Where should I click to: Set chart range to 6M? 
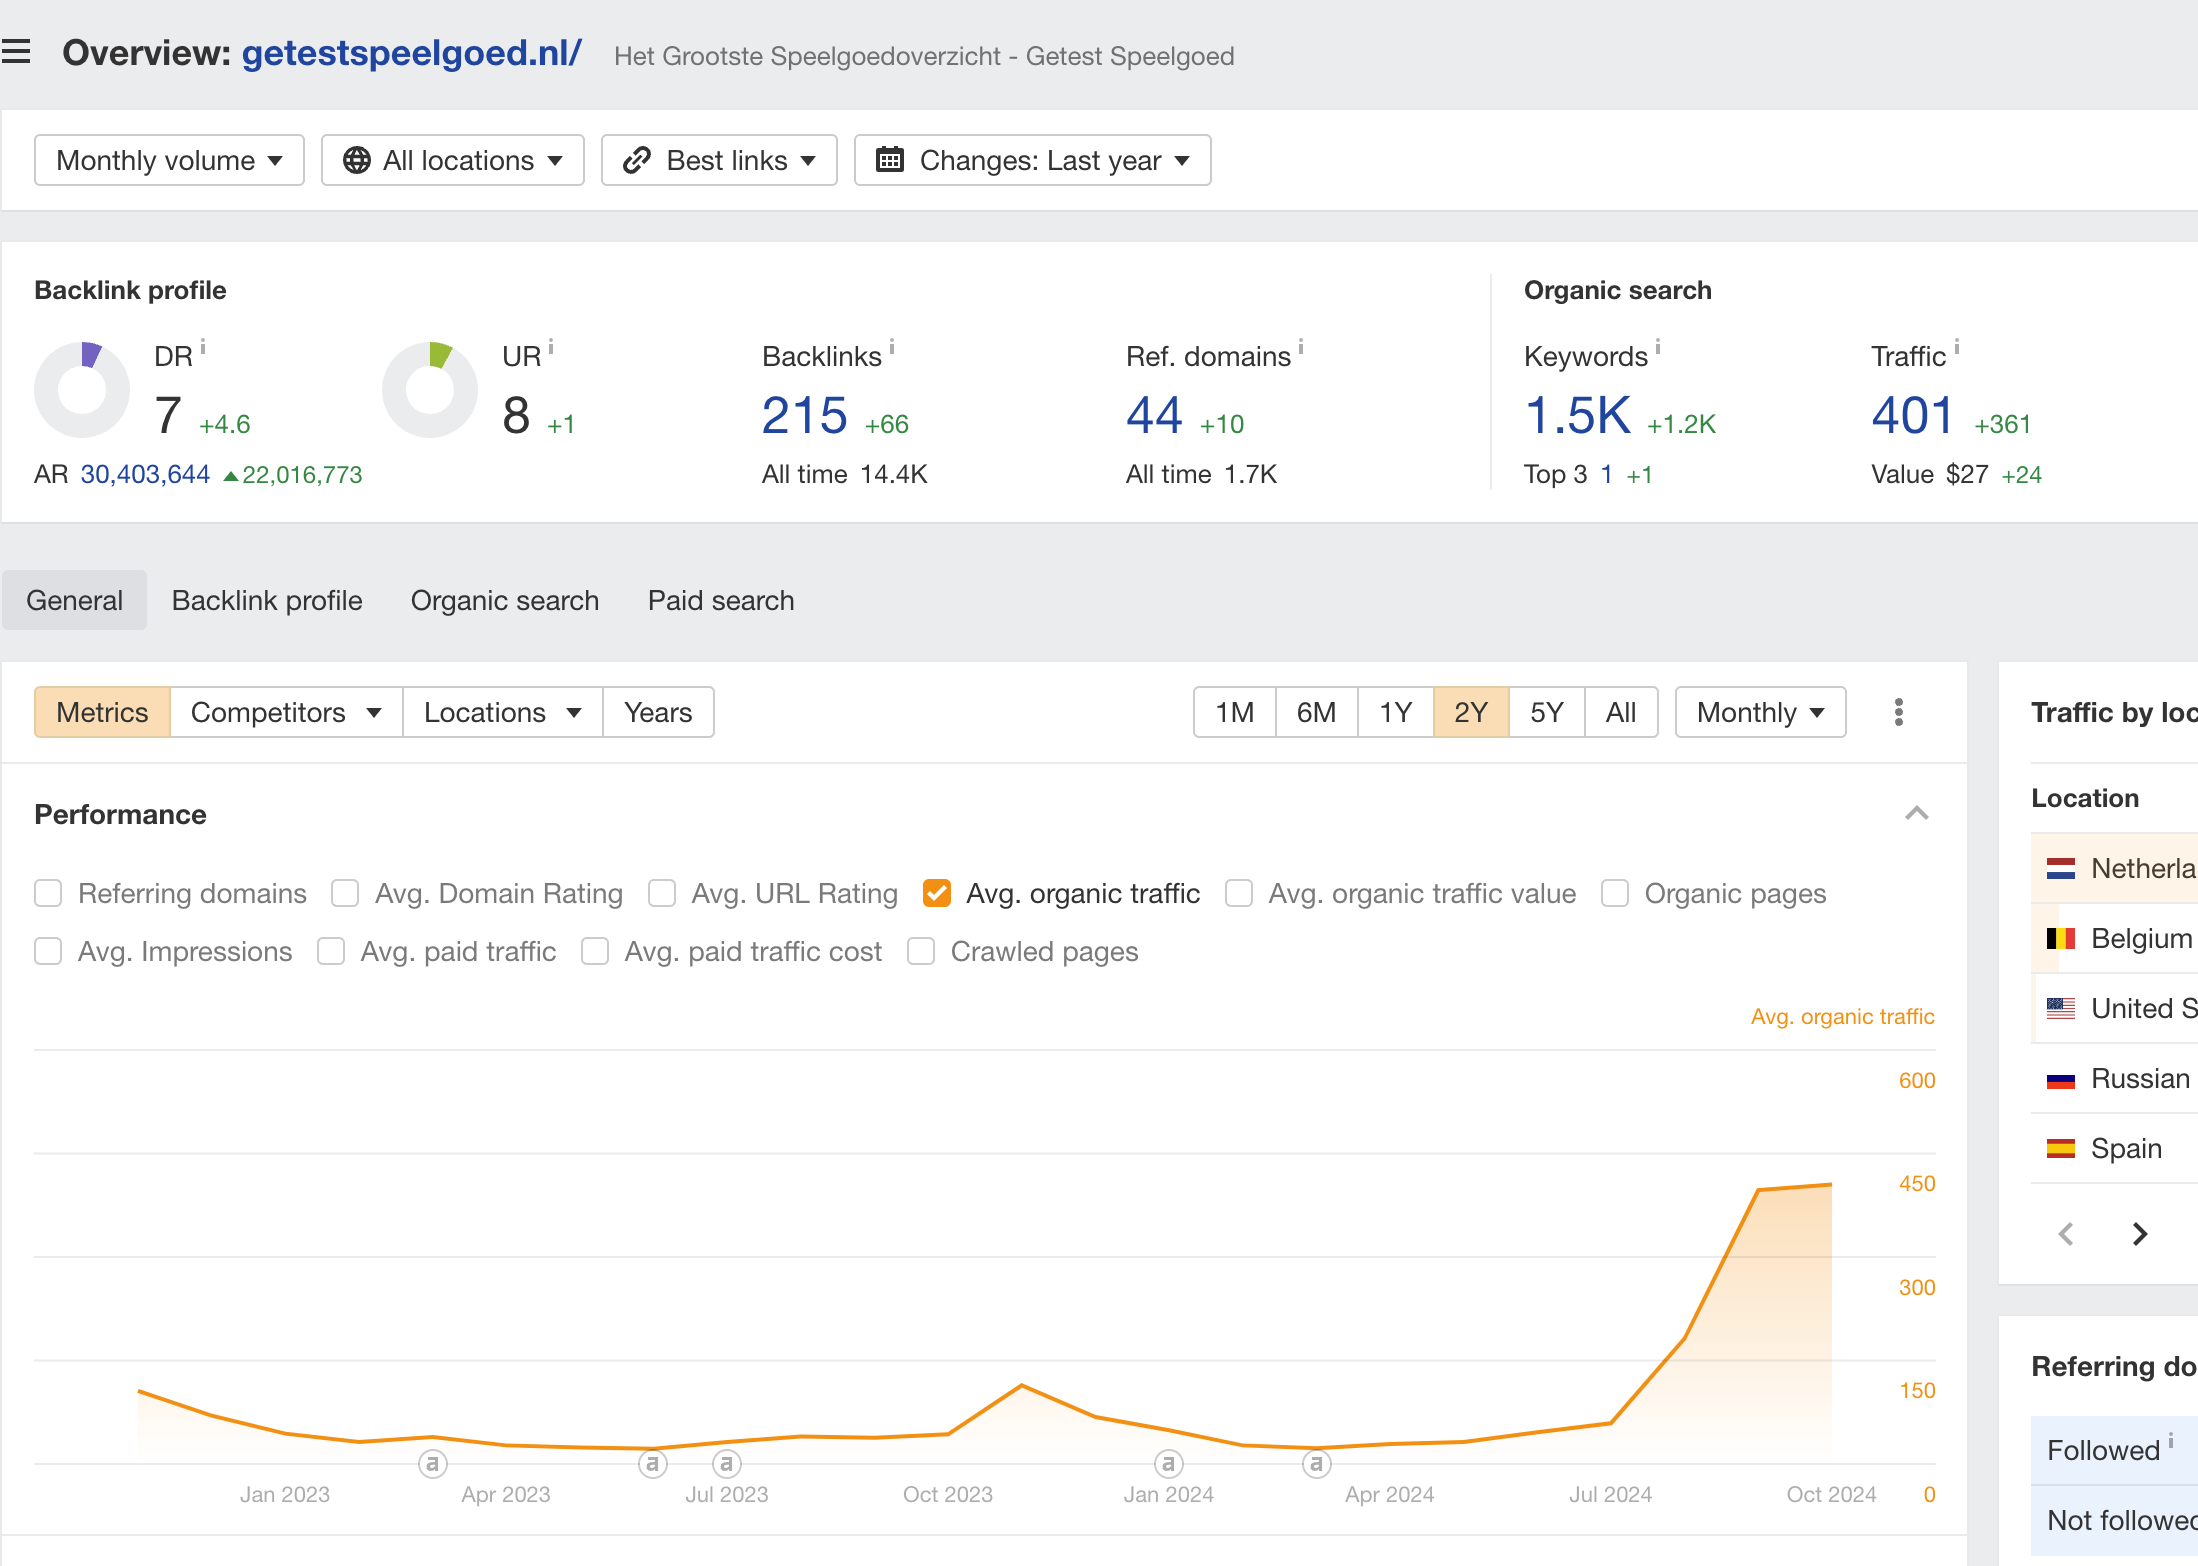pos(1316,712)
